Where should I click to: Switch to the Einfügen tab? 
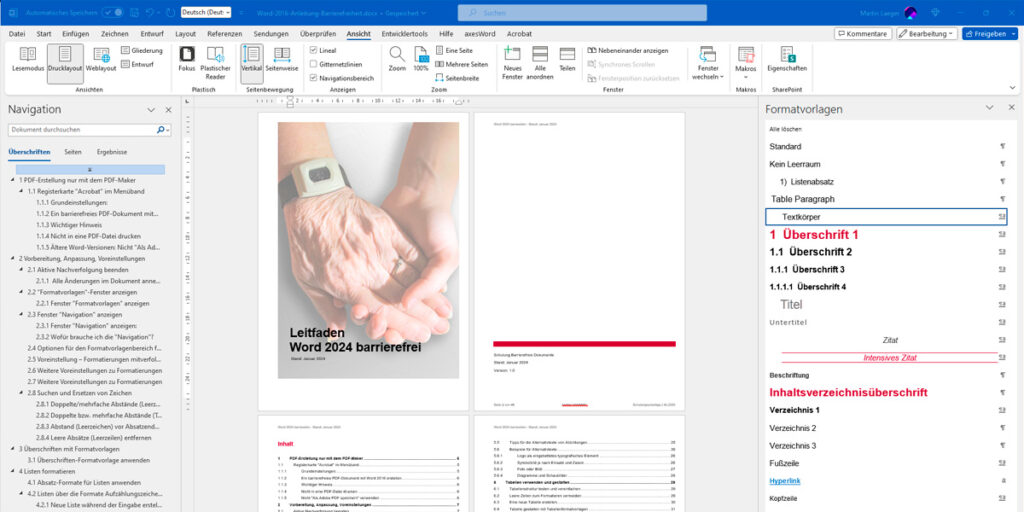pyautogui.click(x=76, y=34)
